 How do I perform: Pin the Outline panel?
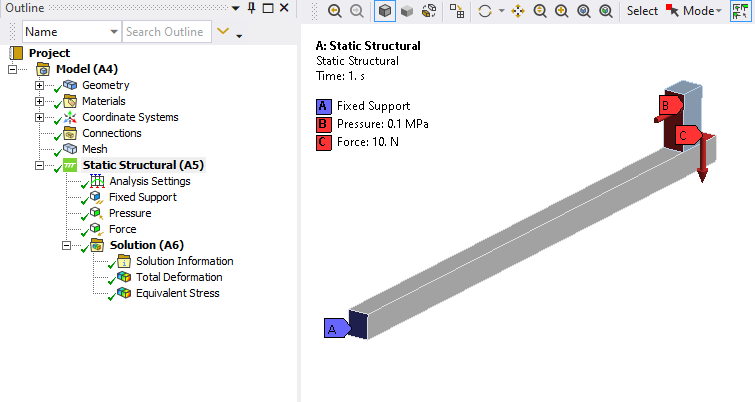(x=251, y=8)
